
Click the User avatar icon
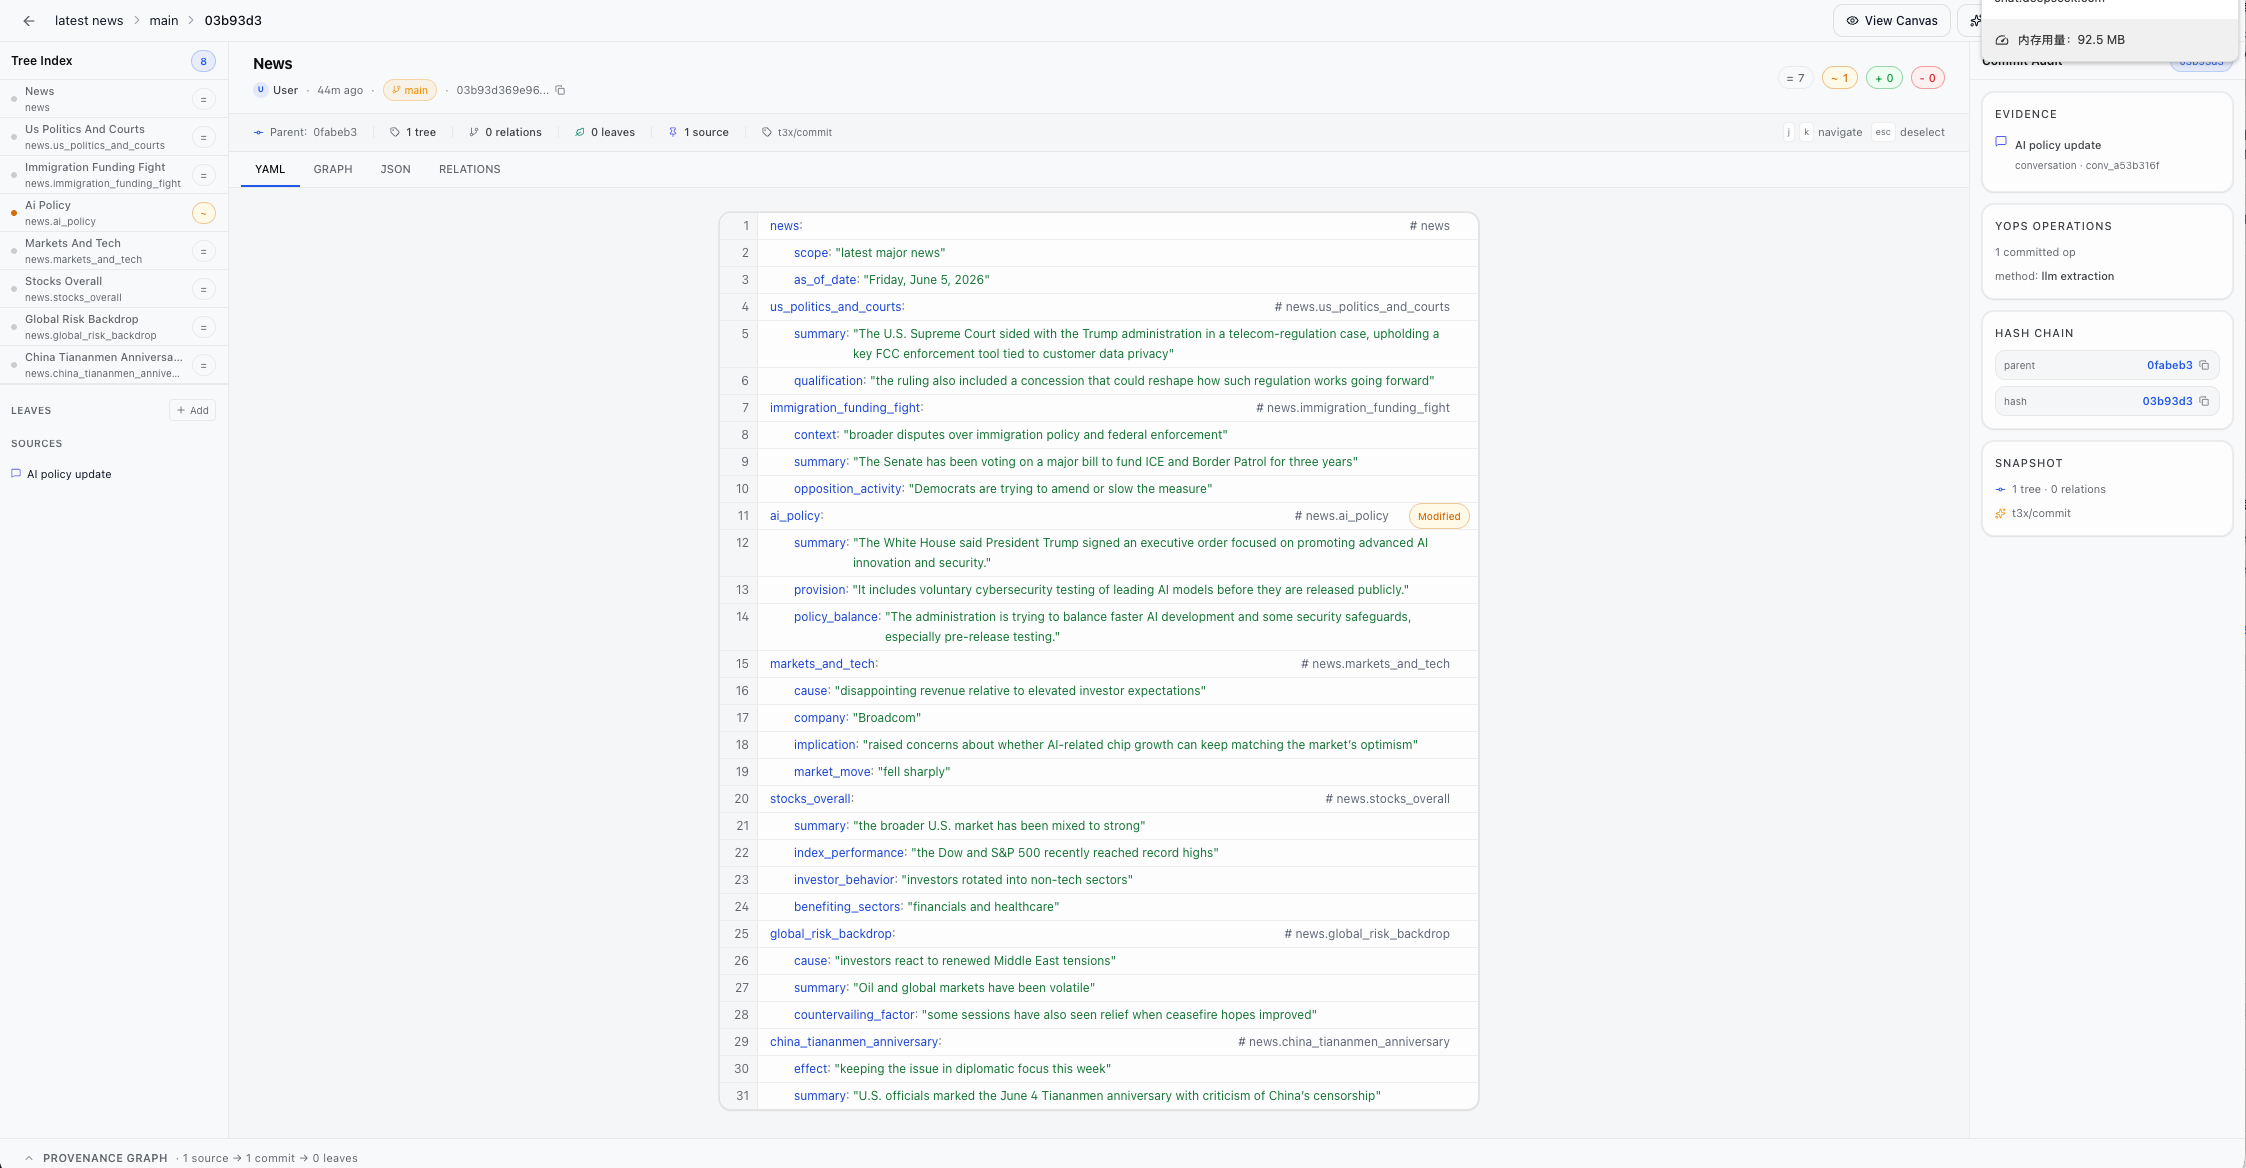click(261, 90)
